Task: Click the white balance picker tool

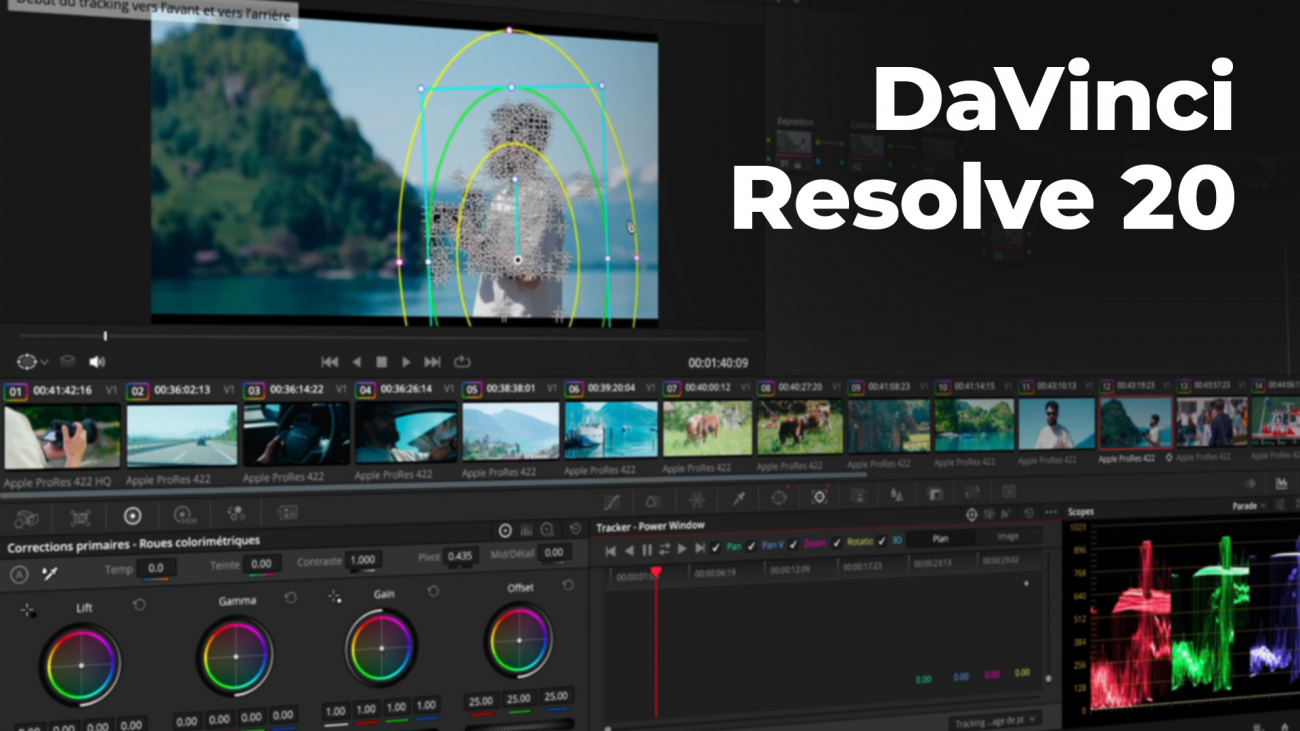Action: [49, 574]
